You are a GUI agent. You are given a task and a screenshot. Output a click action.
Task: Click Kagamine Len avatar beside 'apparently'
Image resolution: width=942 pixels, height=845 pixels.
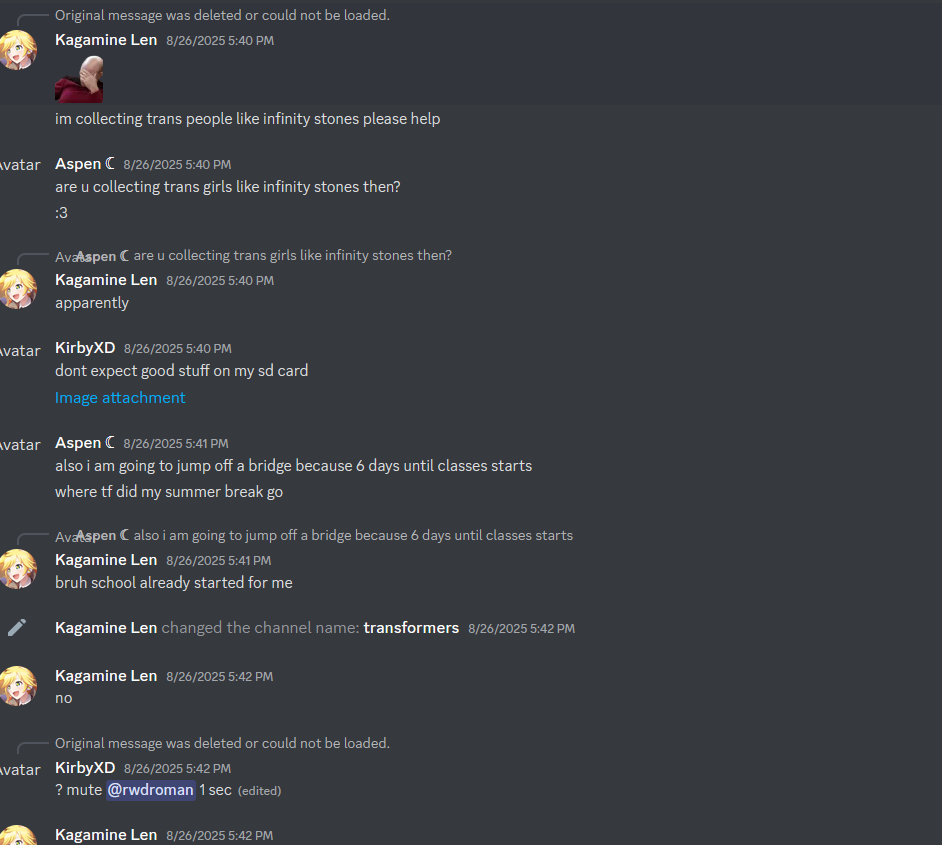point(17,289)
